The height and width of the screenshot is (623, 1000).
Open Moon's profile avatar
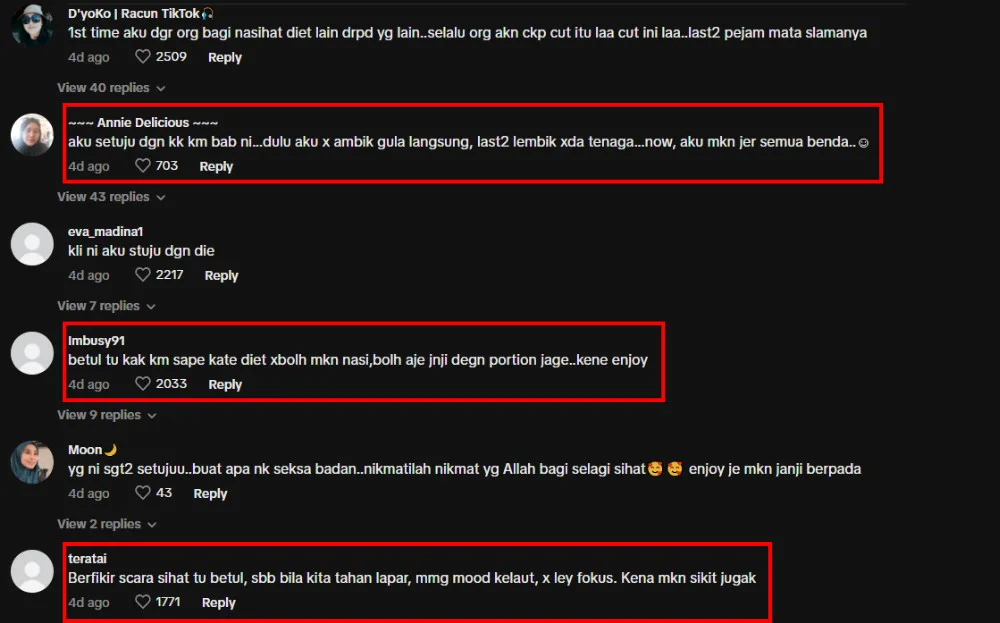click(32, 462)
